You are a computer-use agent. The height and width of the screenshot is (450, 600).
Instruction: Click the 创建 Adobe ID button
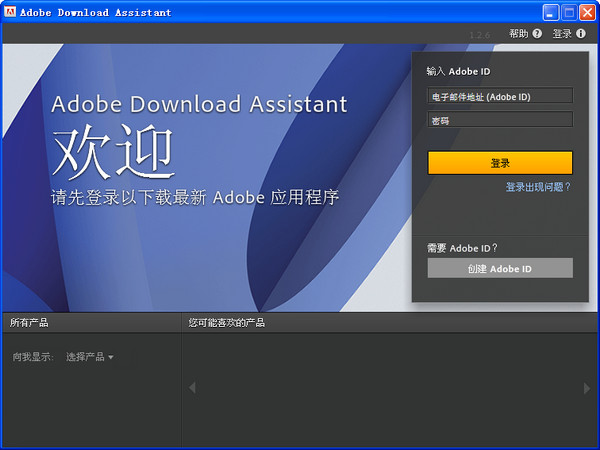click(x=500, y=268)
